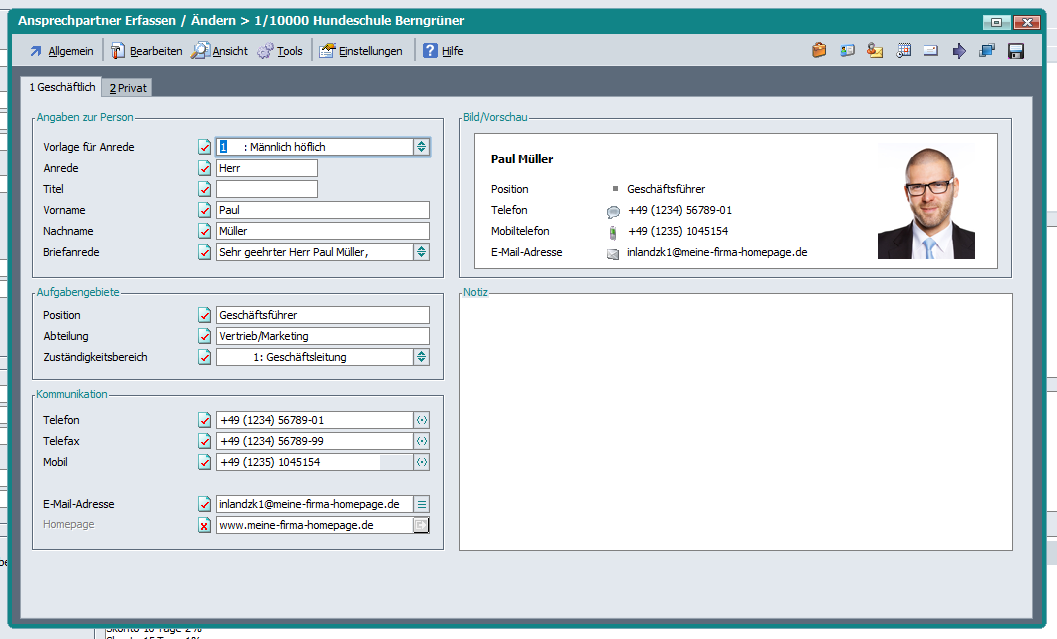
Task: Click inside the Notiz text area
Action: [x=735, y=420]
